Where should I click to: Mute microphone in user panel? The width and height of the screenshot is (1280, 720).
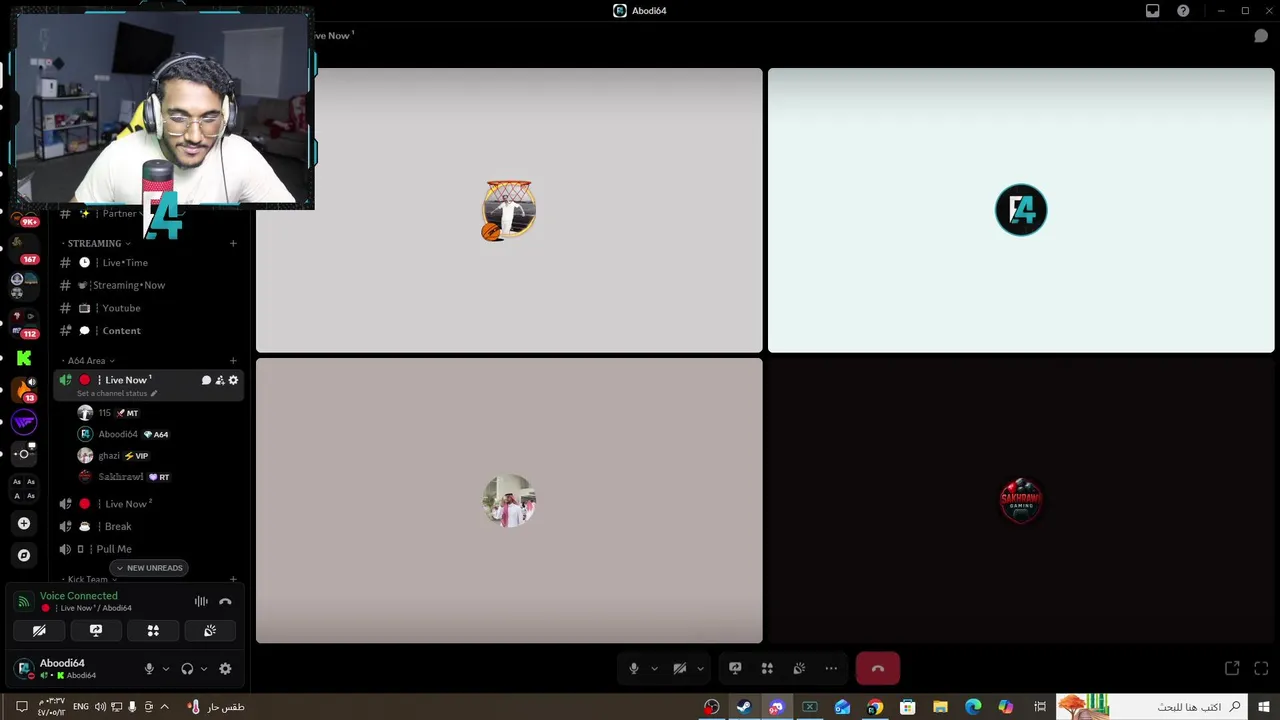tap(149, 669)
